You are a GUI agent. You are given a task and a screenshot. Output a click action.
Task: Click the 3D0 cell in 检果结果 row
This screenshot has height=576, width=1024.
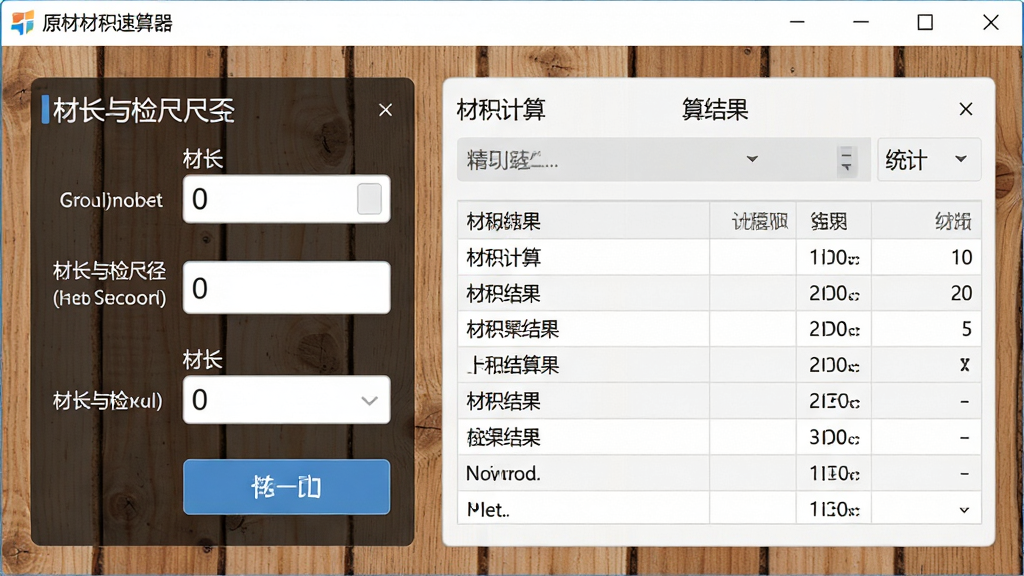point(833,437)
